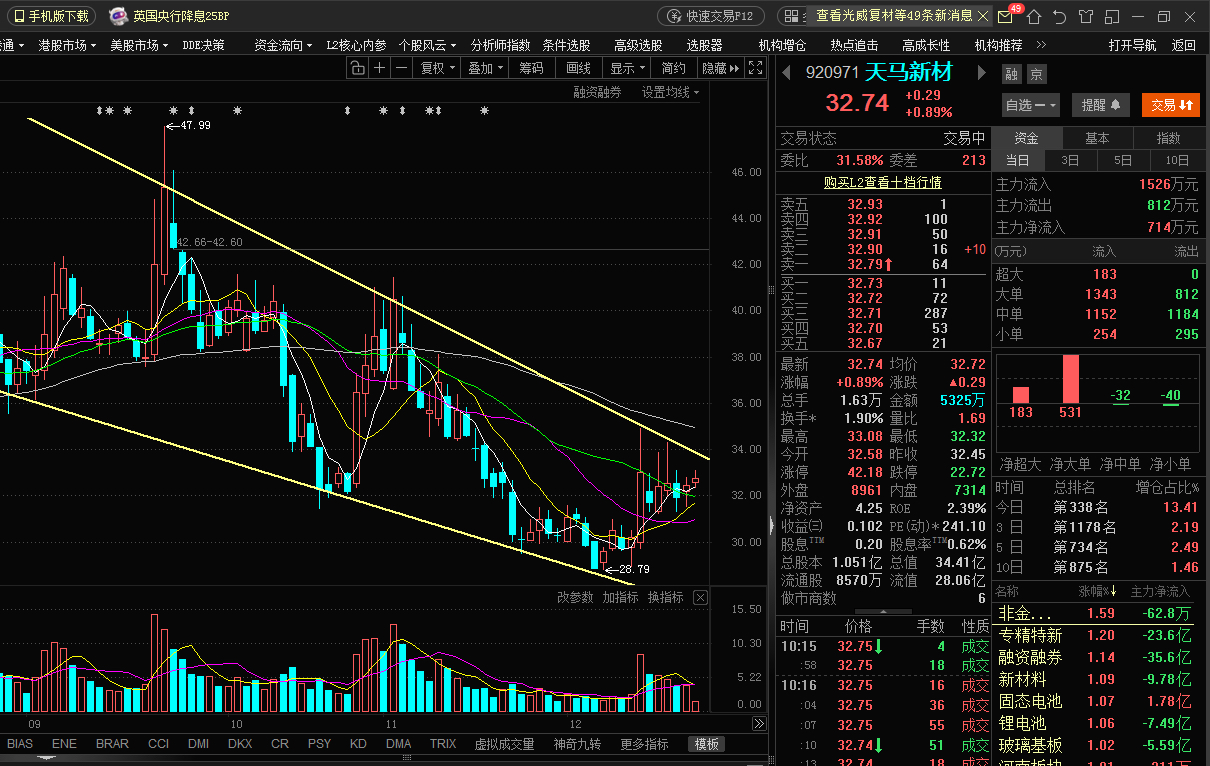This screenshot has width=1210, height=766.
Task: Go to next stock arrow
Action: pyautogui.click(x=982, y=73)
